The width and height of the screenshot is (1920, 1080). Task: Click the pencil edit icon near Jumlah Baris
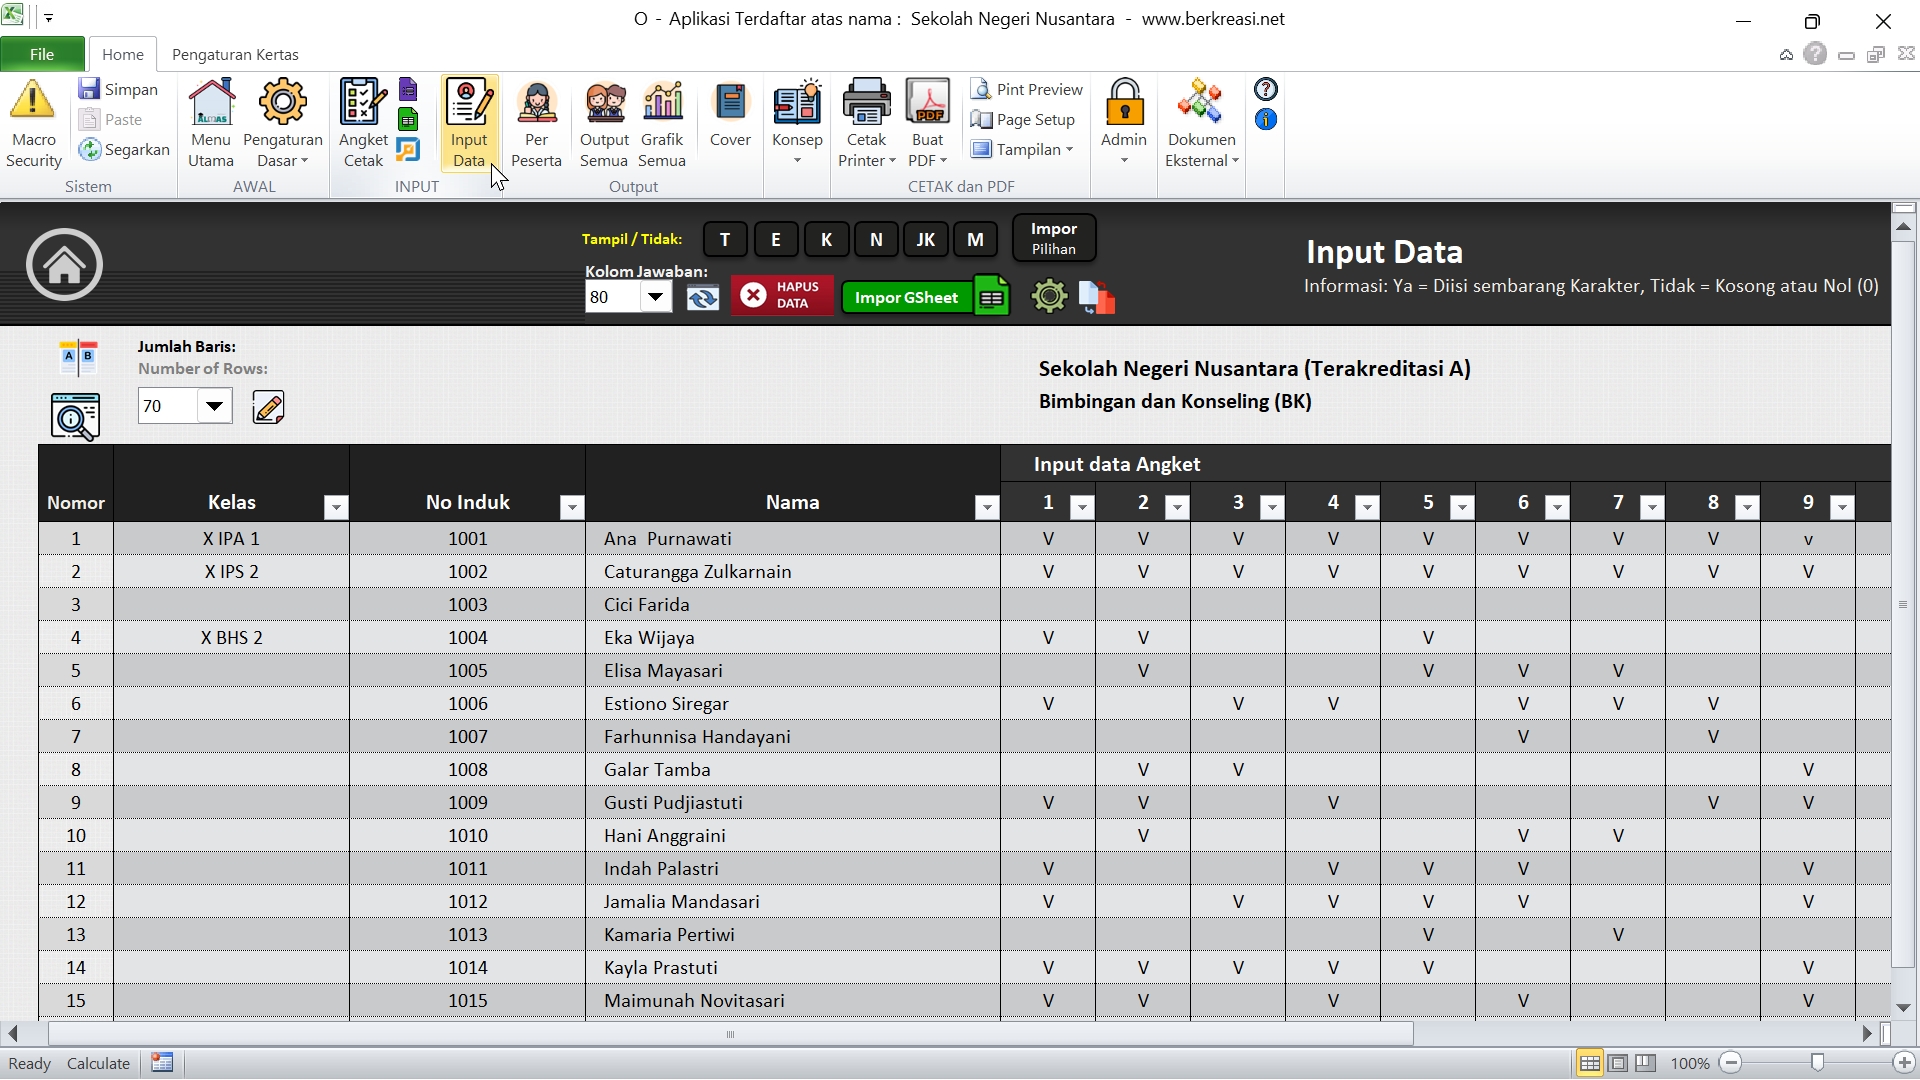click(268, 407)
